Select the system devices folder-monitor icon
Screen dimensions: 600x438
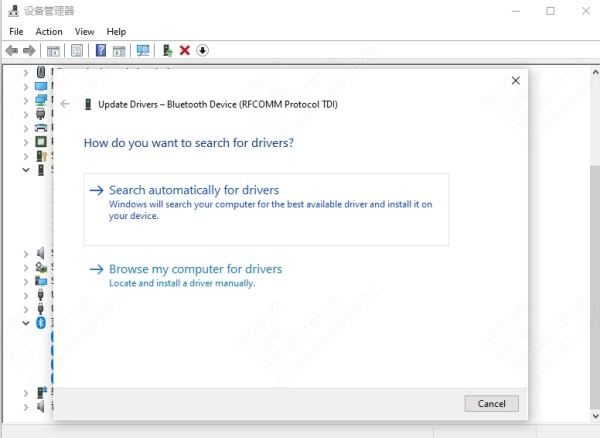[41, 281]
